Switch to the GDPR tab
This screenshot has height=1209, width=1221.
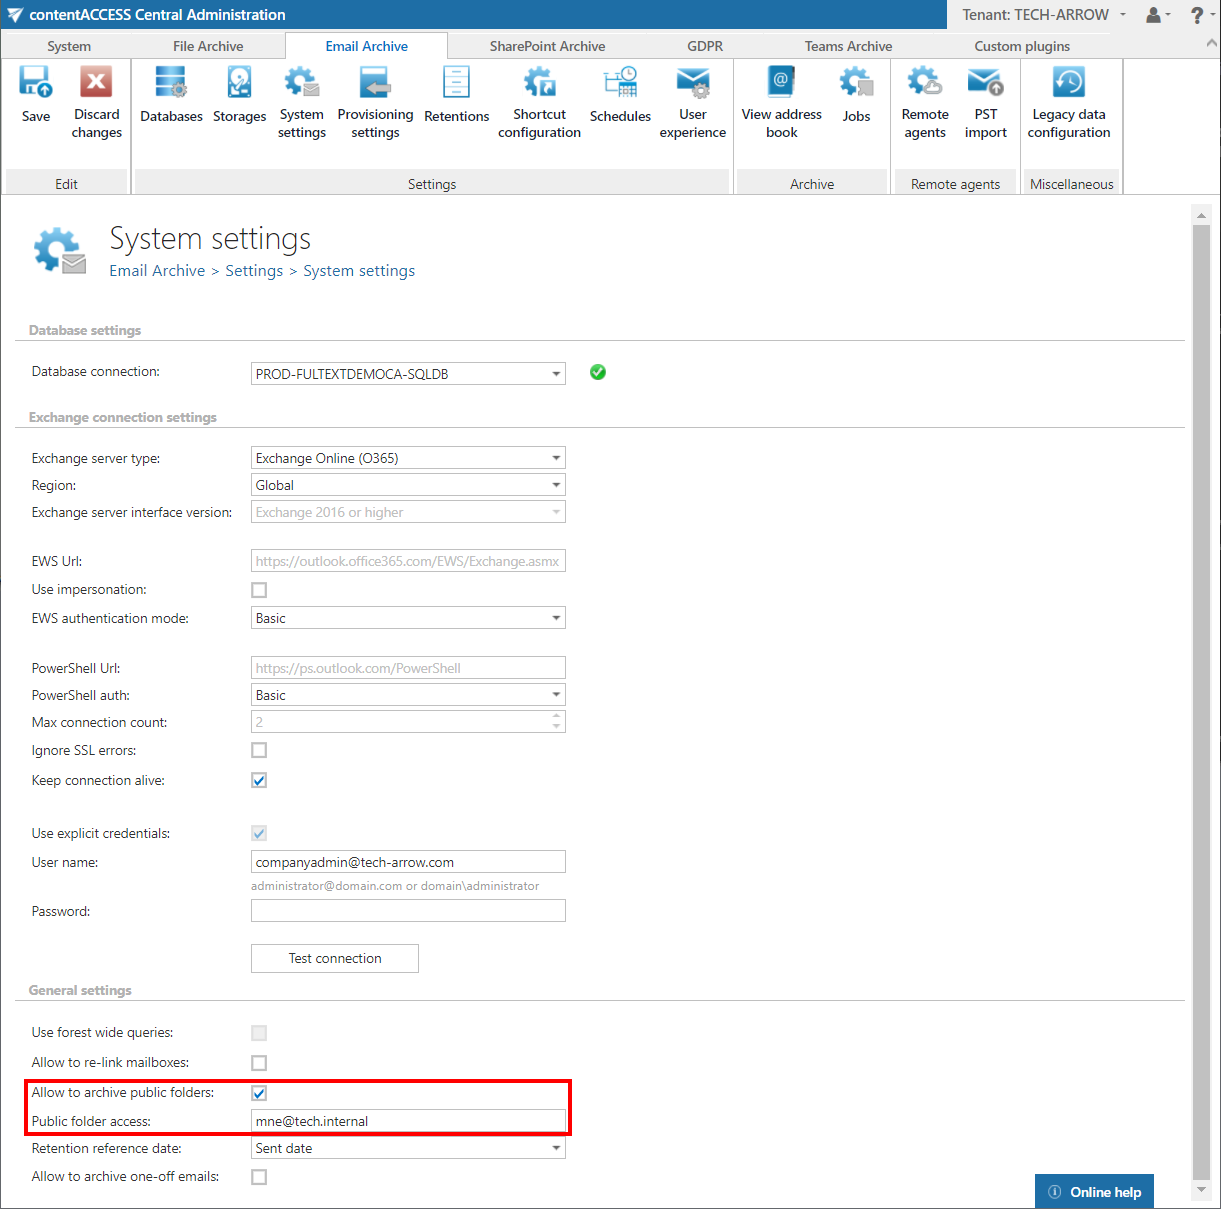click(x=704, y=46)
